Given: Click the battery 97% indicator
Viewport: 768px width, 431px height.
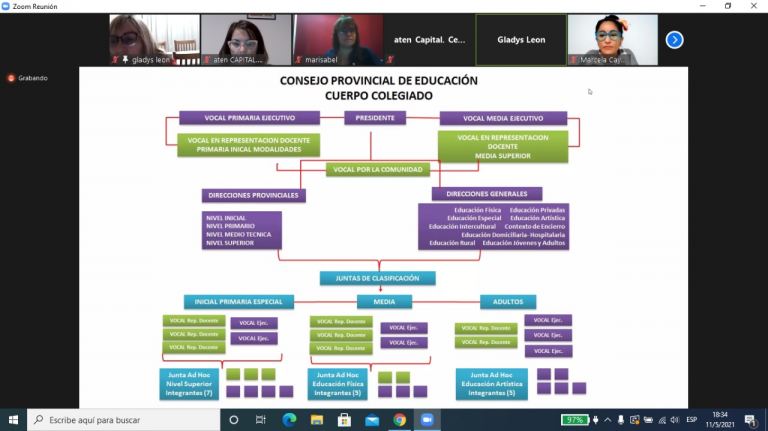Looking at the screenshot, I should coord(574,420).
